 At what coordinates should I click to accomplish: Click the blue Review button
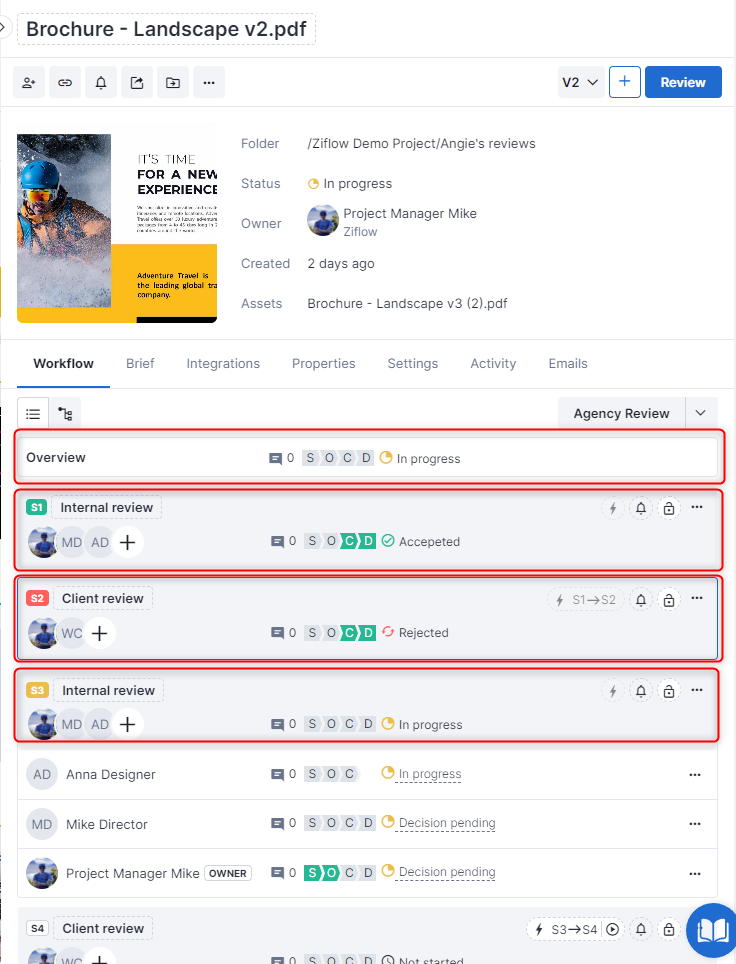pos(683,82)
